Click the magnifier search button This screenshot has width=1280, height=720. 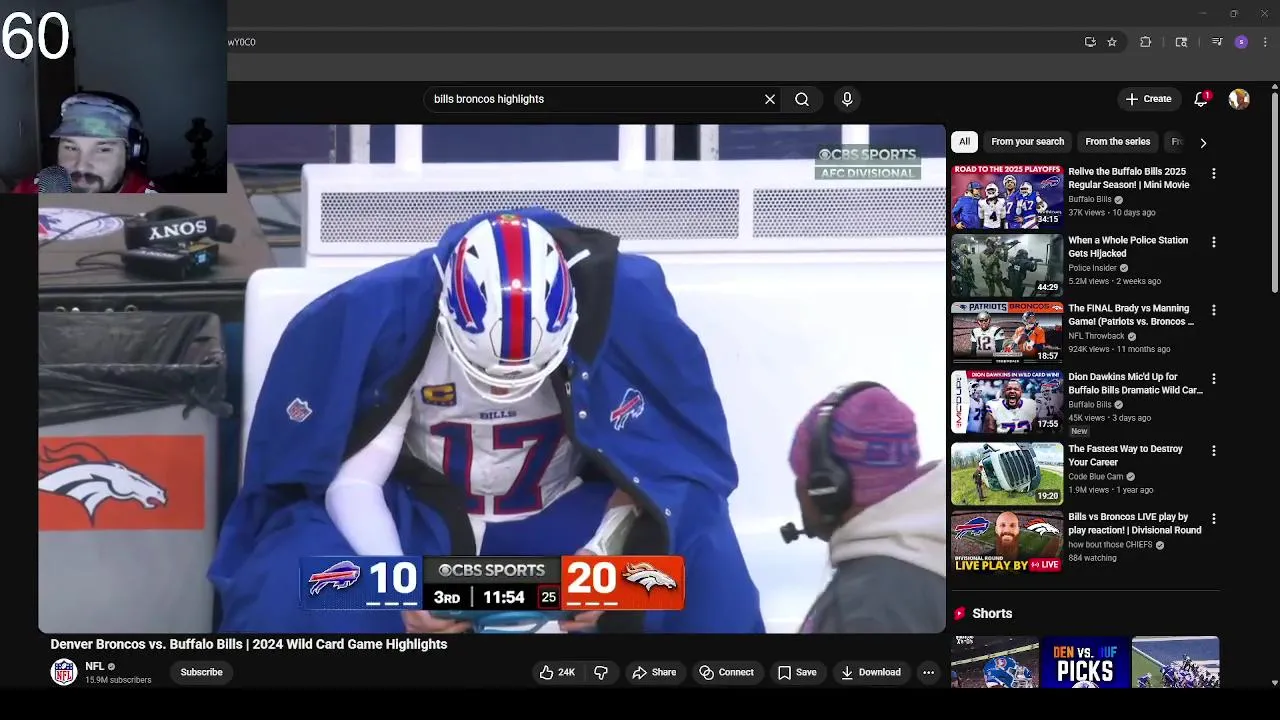click(x=802, y=99)
